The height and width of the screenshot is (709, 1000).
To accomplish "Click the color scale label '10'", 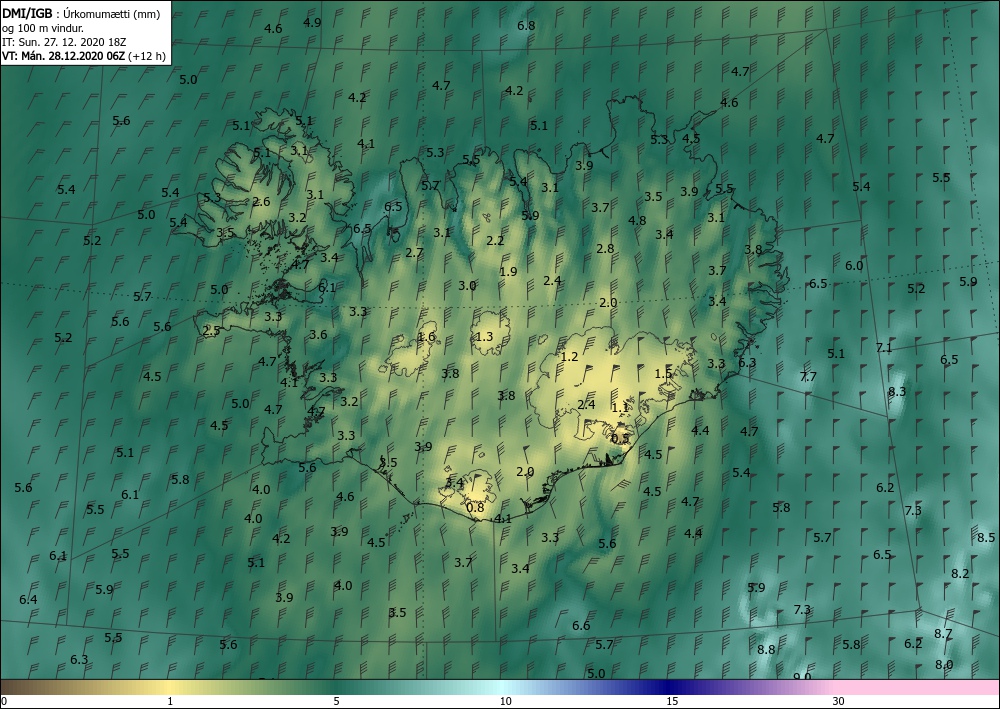I will 506,701.
